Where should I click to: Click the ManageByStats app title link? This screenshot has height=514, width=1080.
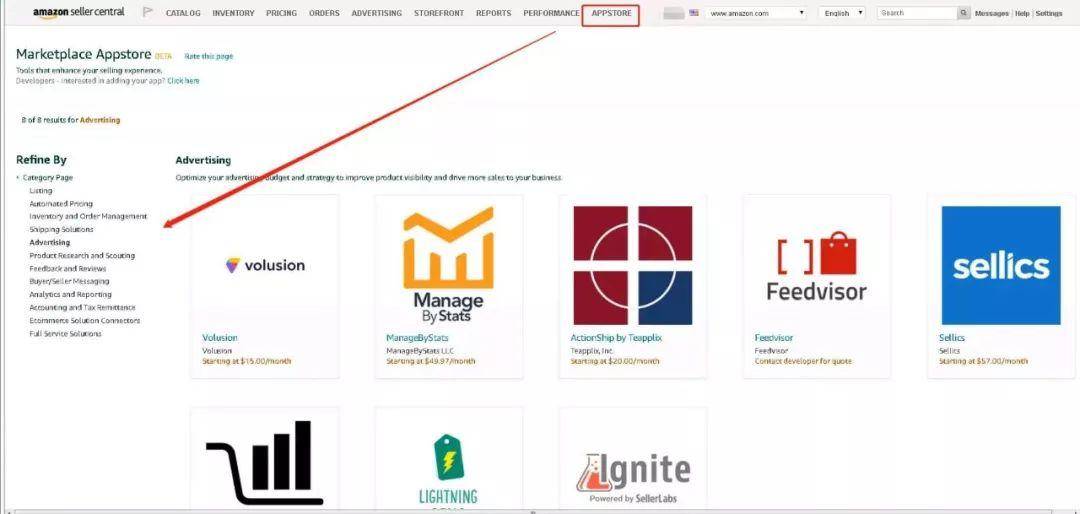(417, 338)
